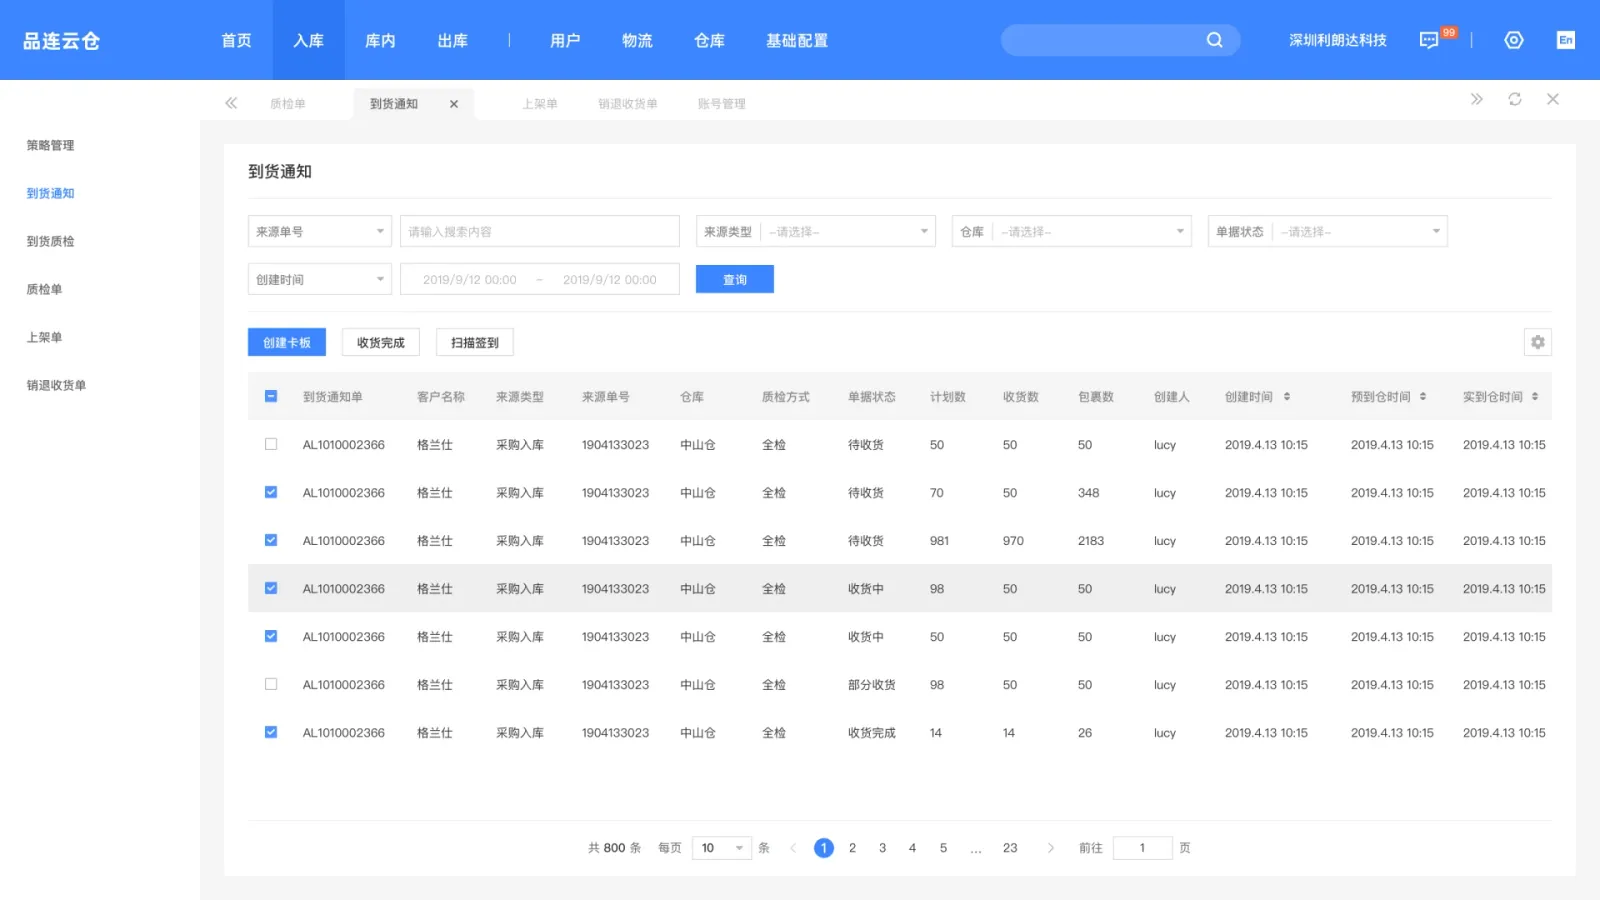Image resolution: width=1600 pixels, height=900 pixels.
Task: Switch to the 销退收货单 tab
Action: [x=628, y=104]
